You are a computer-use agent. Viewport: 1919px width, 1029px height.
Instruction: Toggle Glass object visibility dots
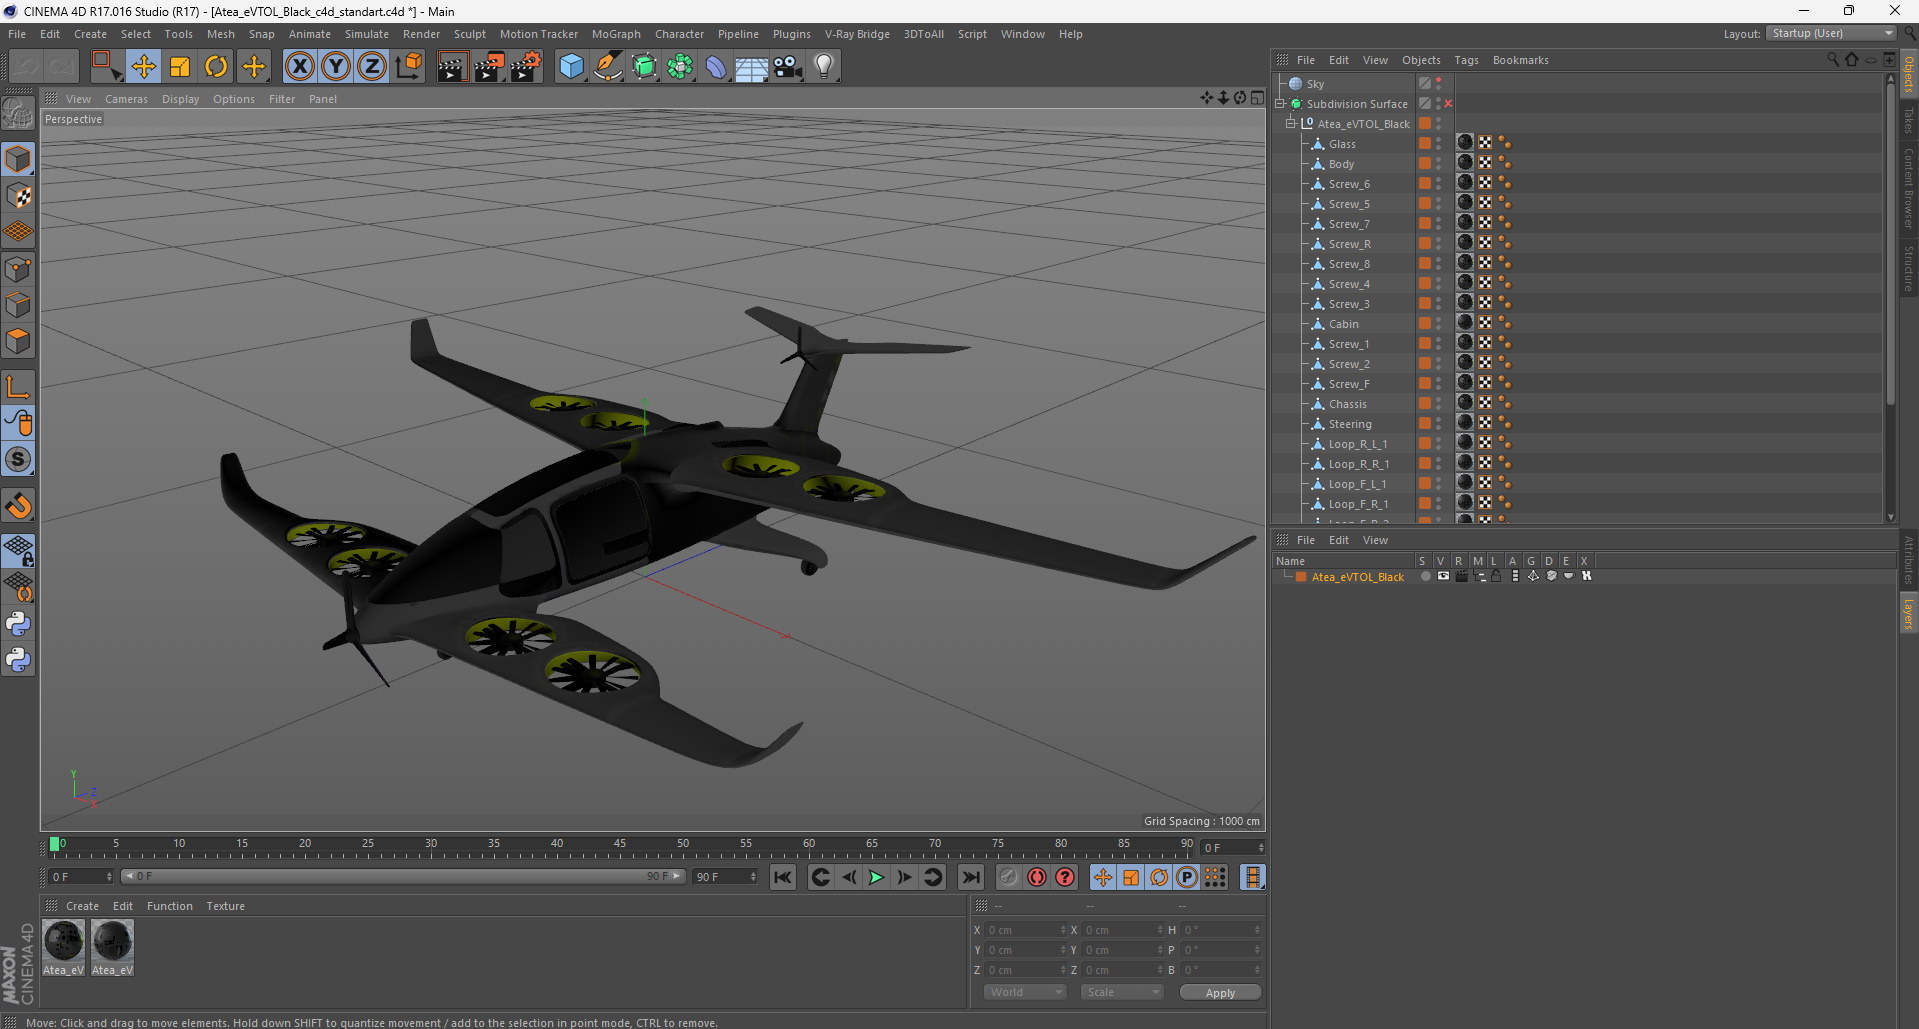click(1439, 143)
